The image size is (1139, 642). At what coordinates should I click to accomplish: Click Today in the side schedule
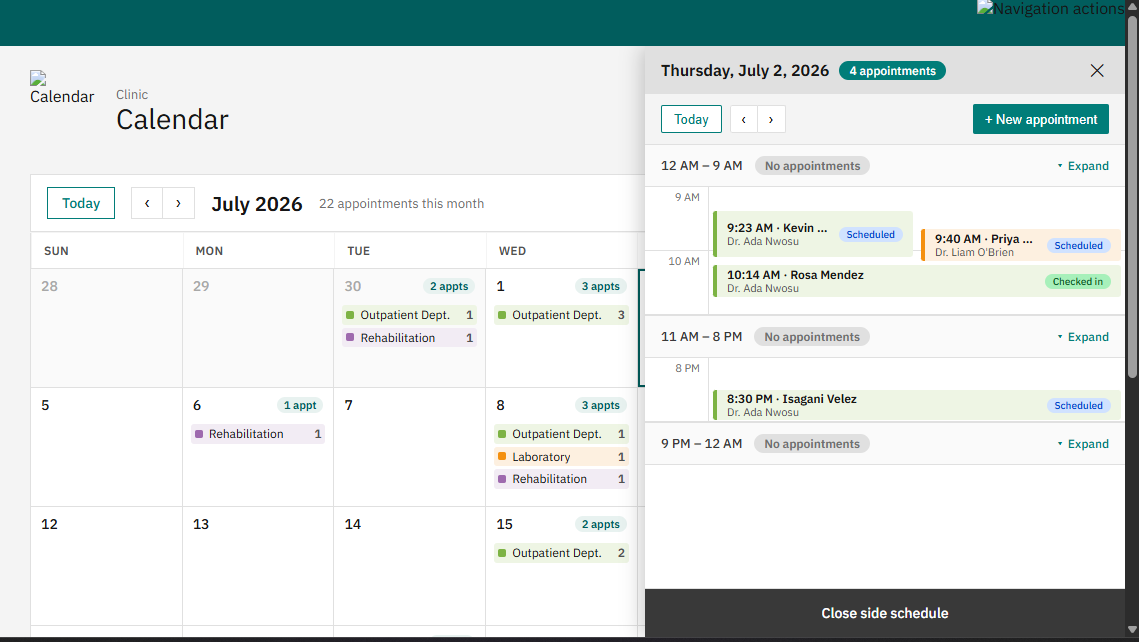tap(691, 119)
